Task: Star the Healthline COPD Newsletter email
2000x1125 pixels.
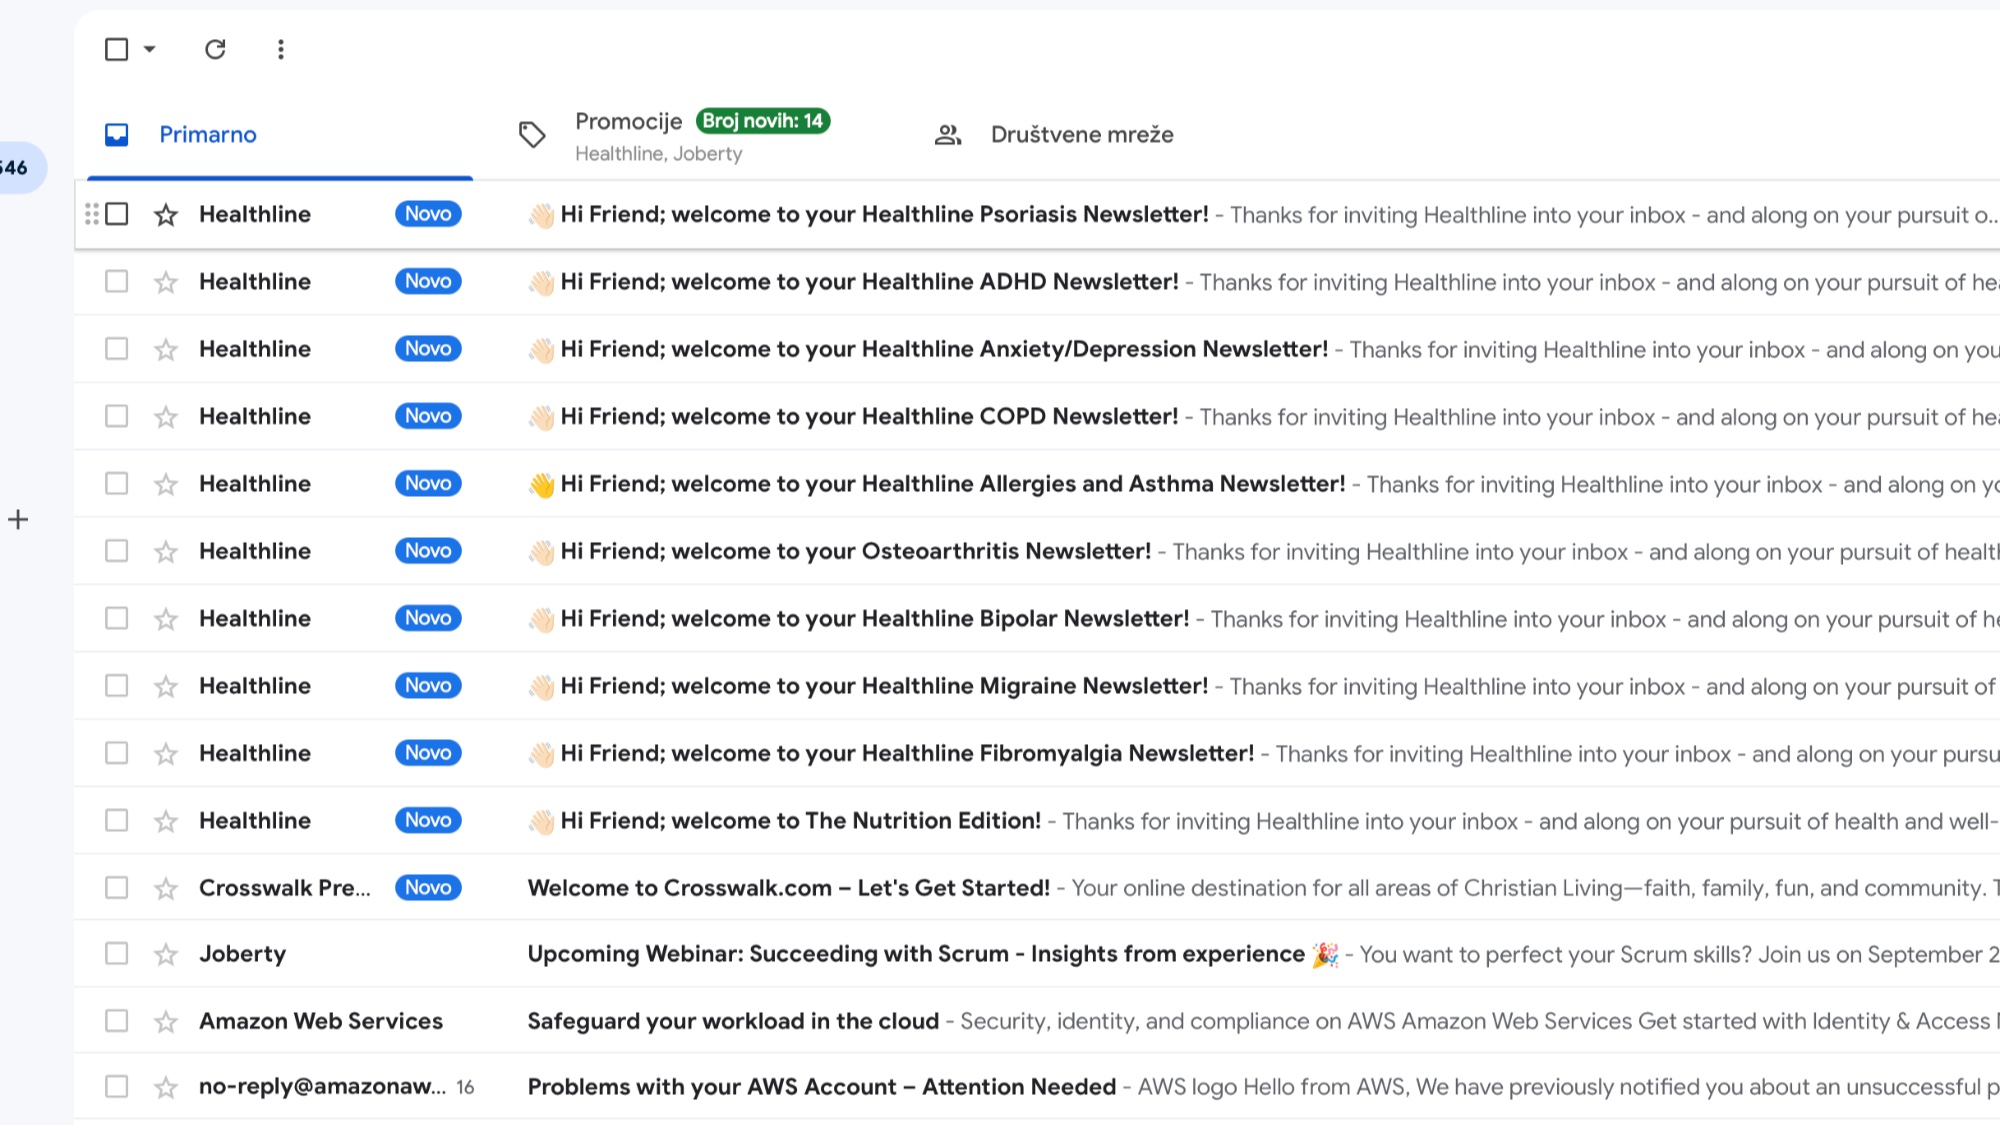Action: [166, 417]
